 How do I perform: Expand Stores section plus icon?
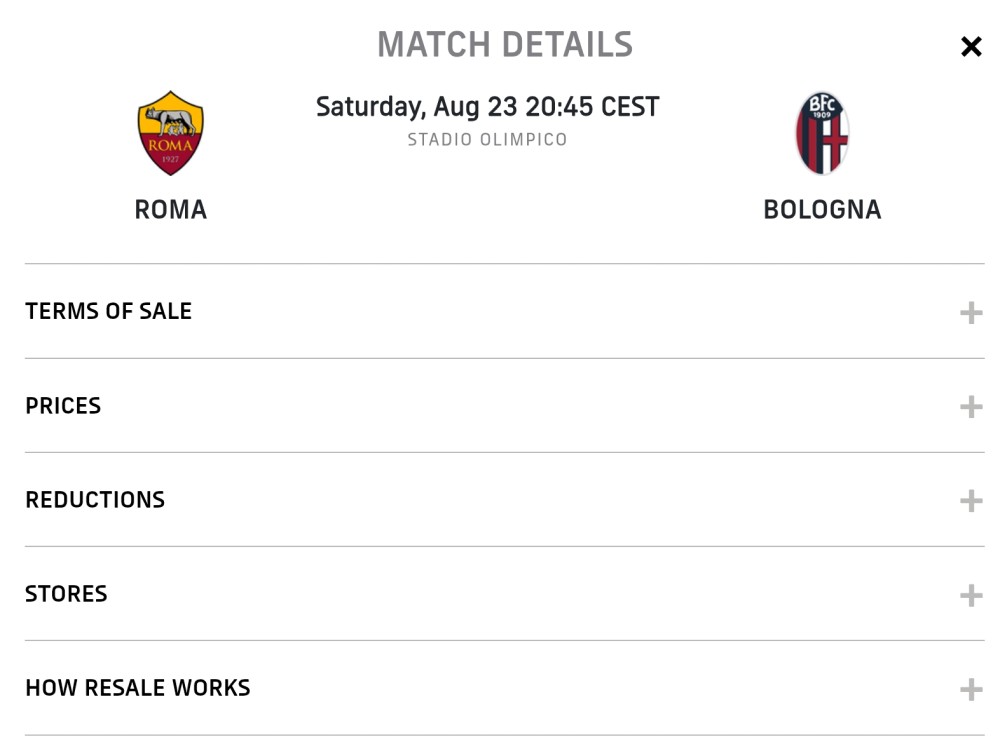(971, 595)
